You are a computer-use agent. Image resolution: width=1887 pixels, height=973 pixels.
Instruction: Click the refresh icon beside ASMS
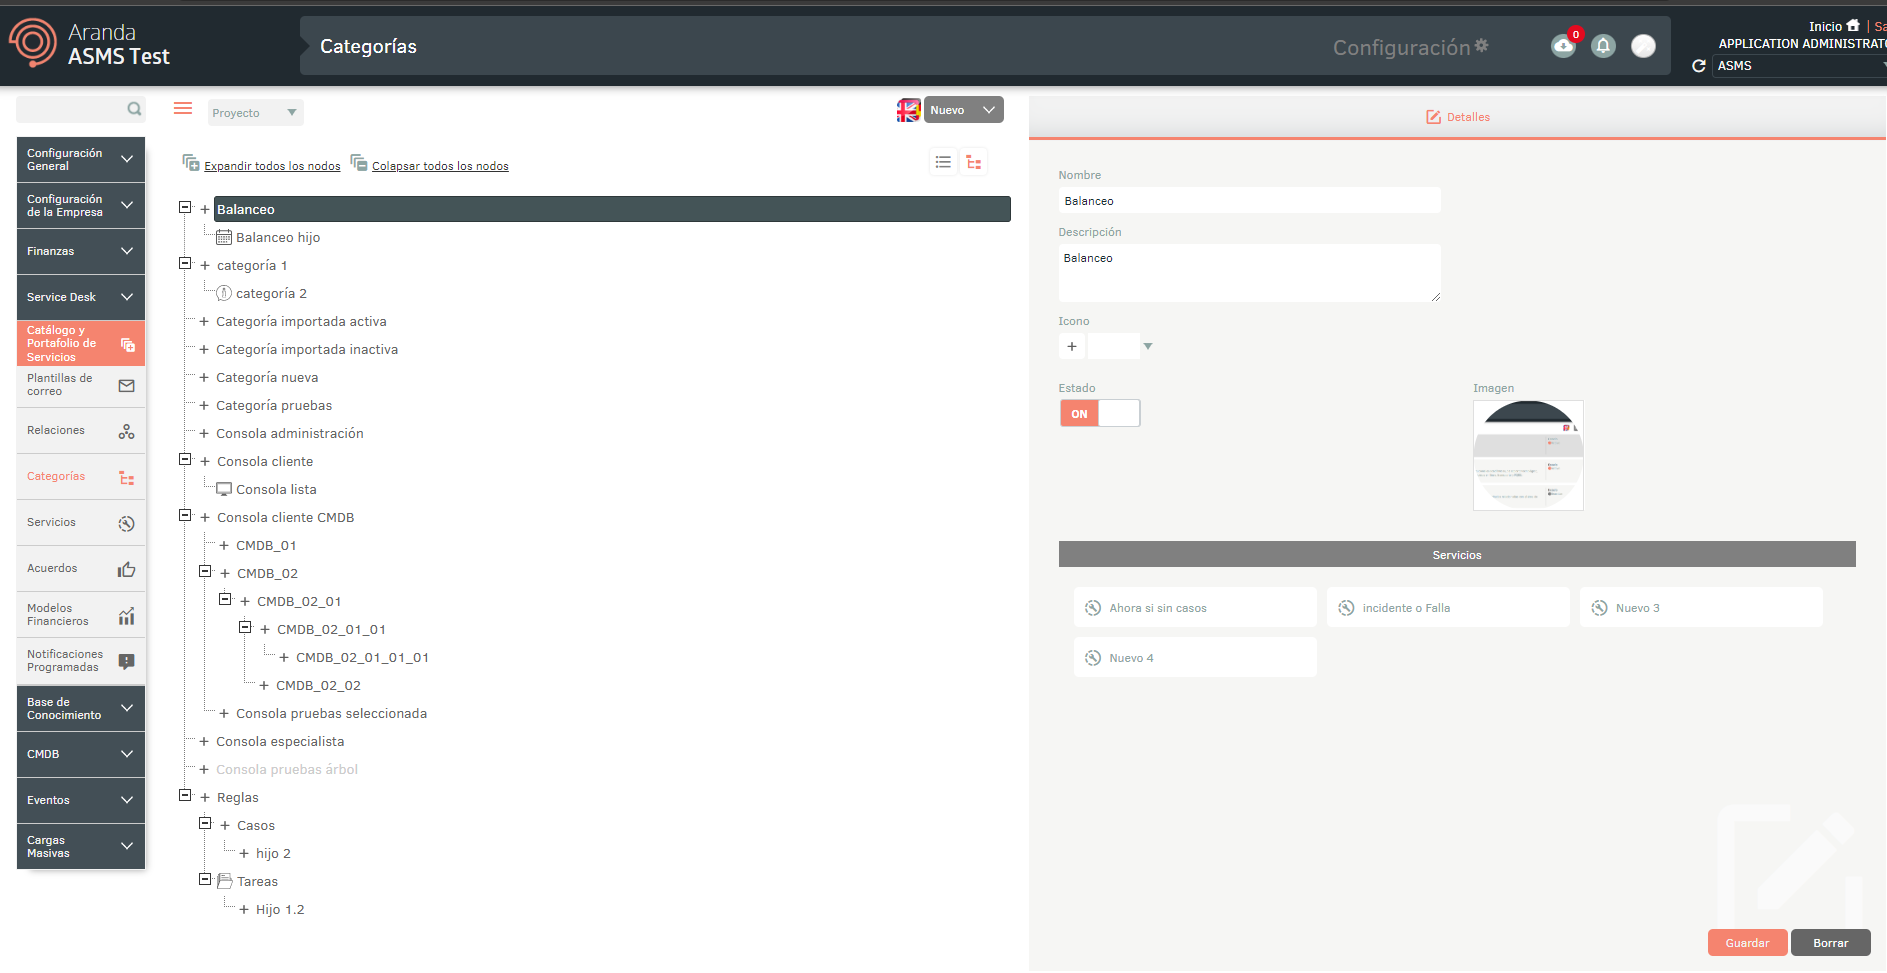tap(1698, 66)
